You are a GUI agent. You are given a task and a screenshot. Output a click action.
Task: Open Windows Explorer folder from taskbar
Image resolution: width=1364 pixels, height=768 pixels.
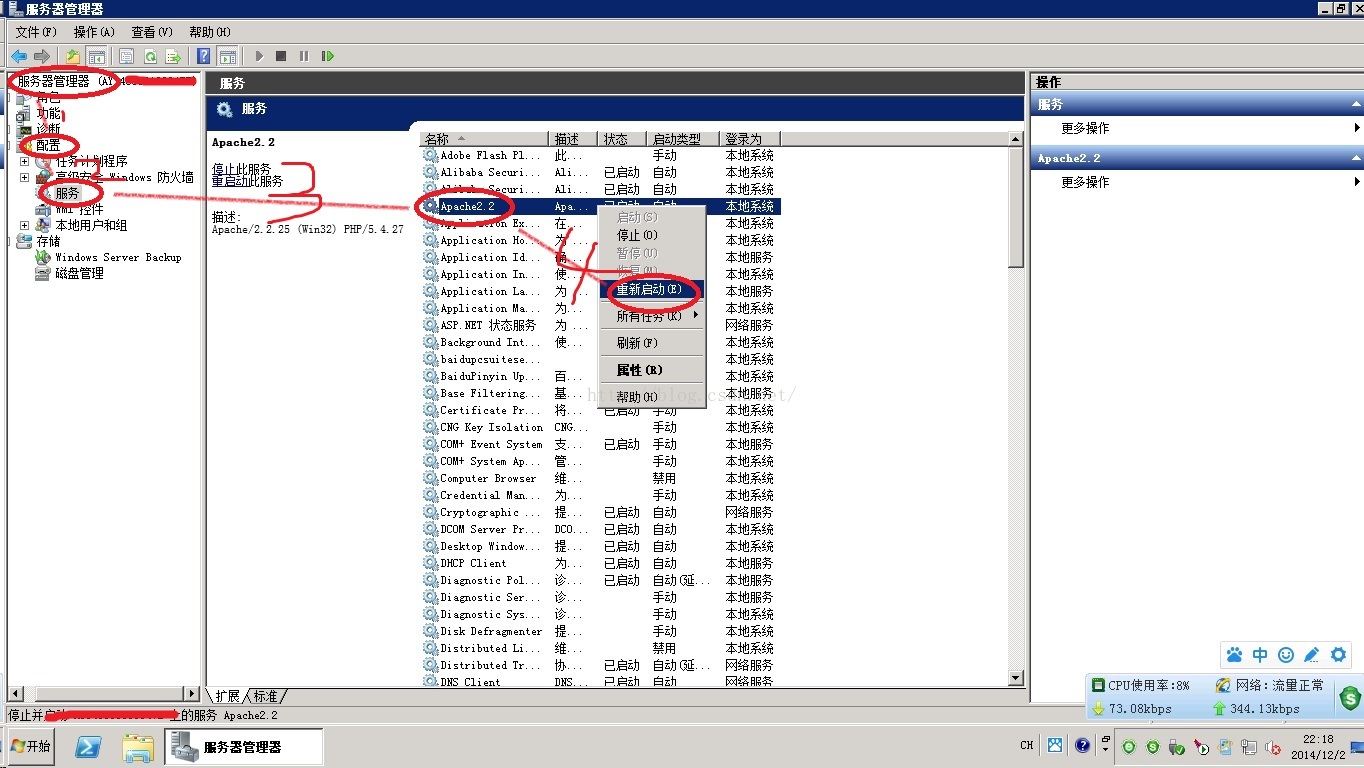coord(138,747)
